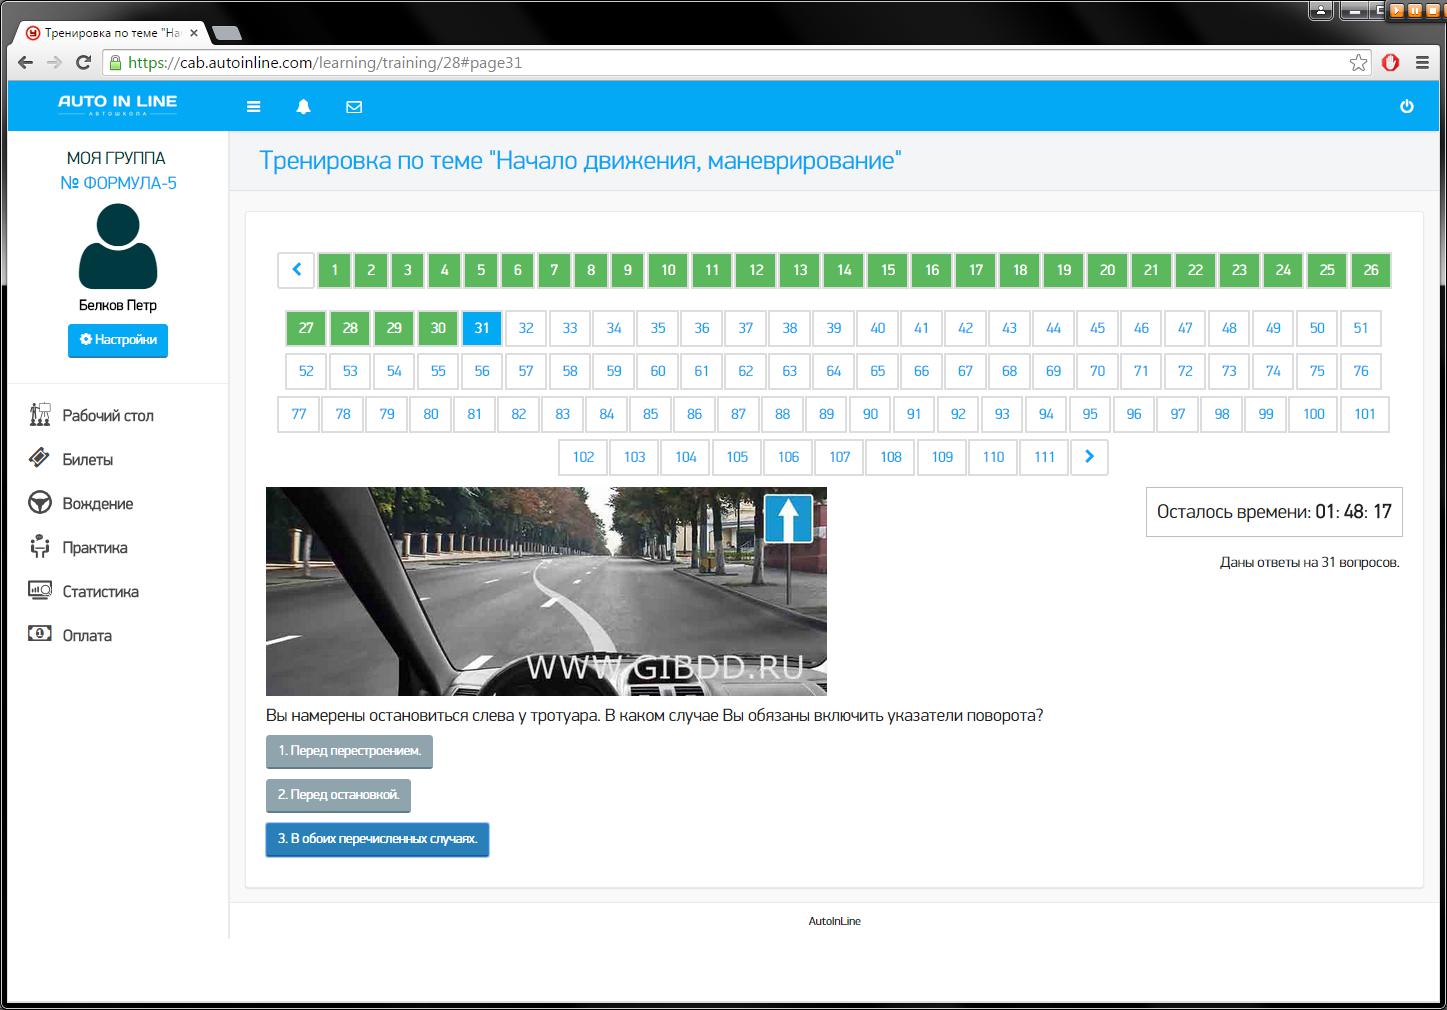Go to question 52

pos(306,371)
